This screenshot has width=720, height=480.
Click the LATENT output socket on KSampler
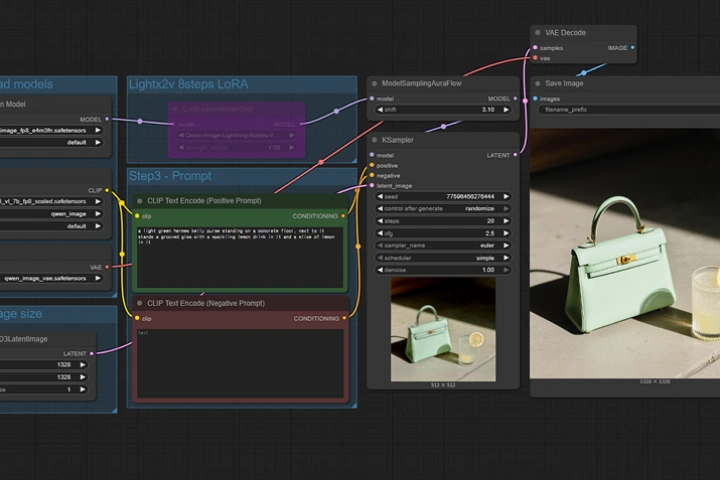[517, 155]
